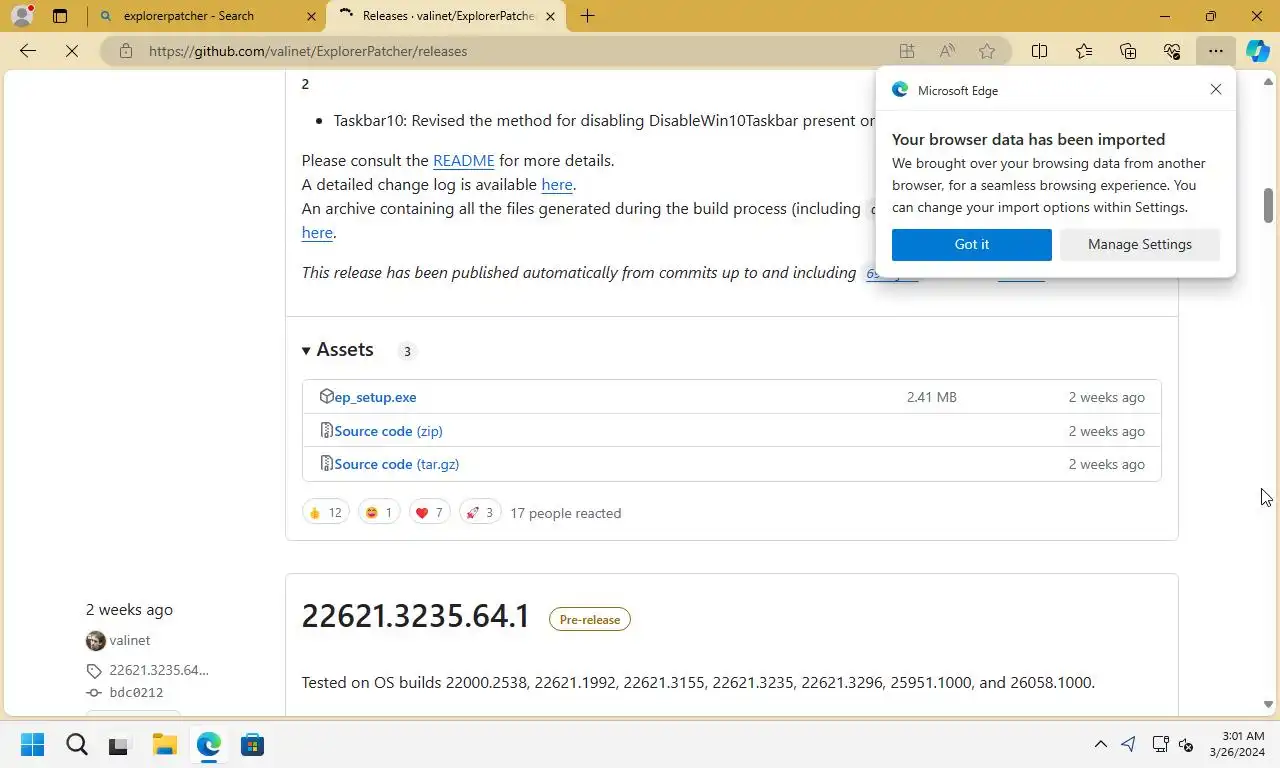
Task: Click the page vertical scrollbar thumb
Action: 1268,205
